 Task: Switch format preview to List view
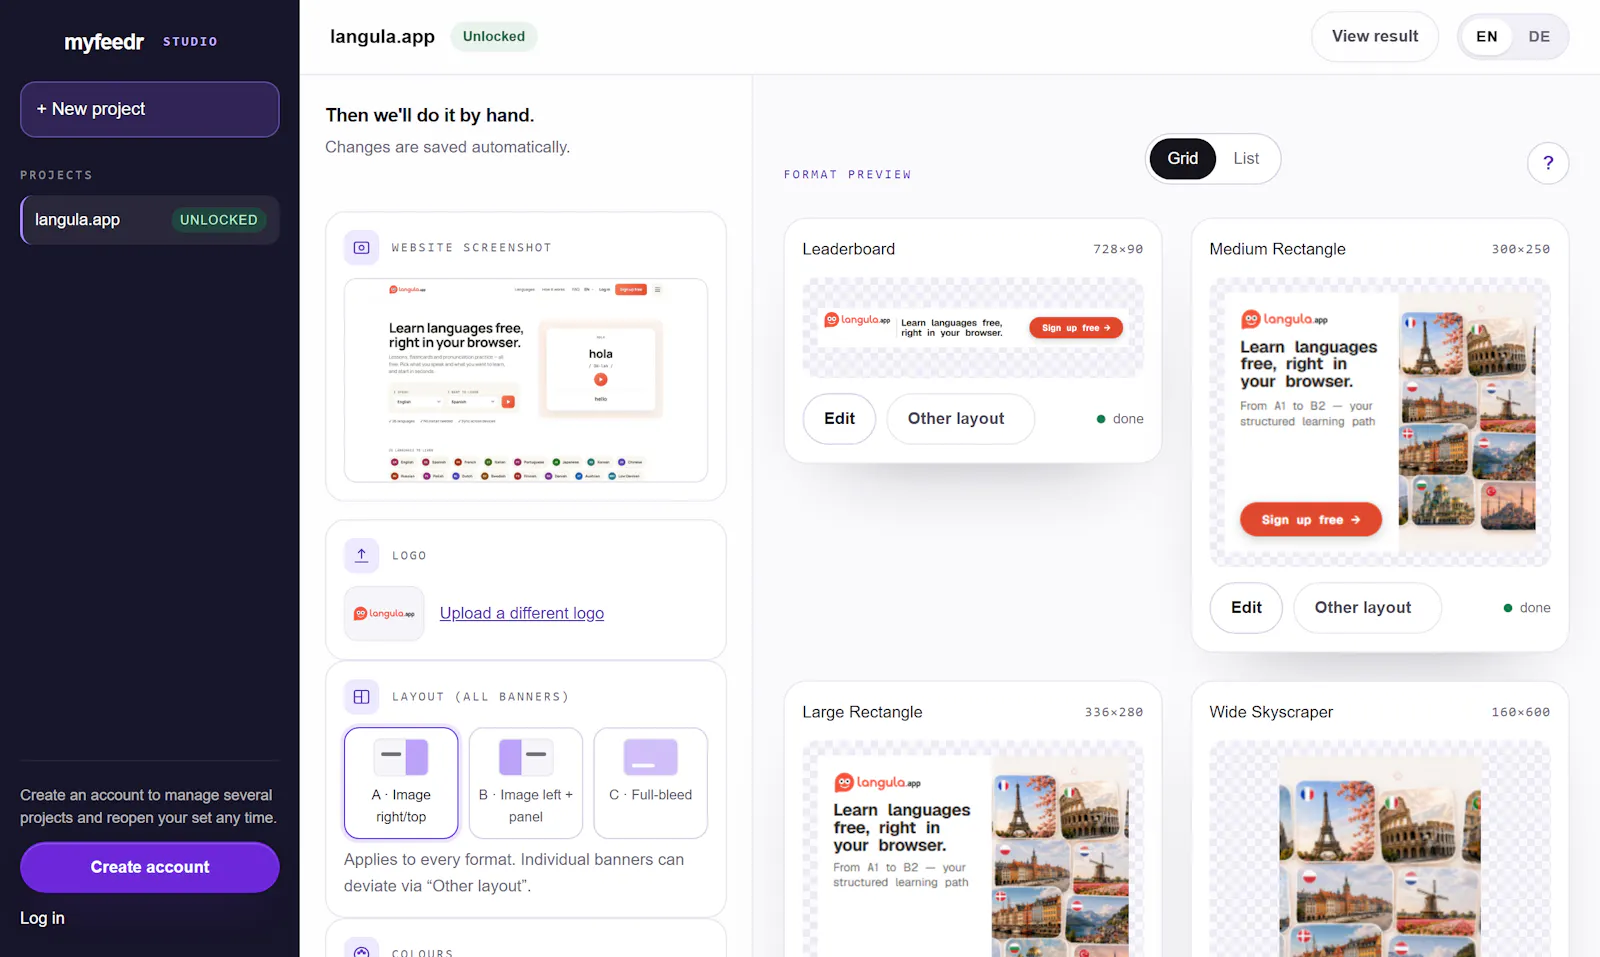pyautogui.click(x=1246, y=158)
